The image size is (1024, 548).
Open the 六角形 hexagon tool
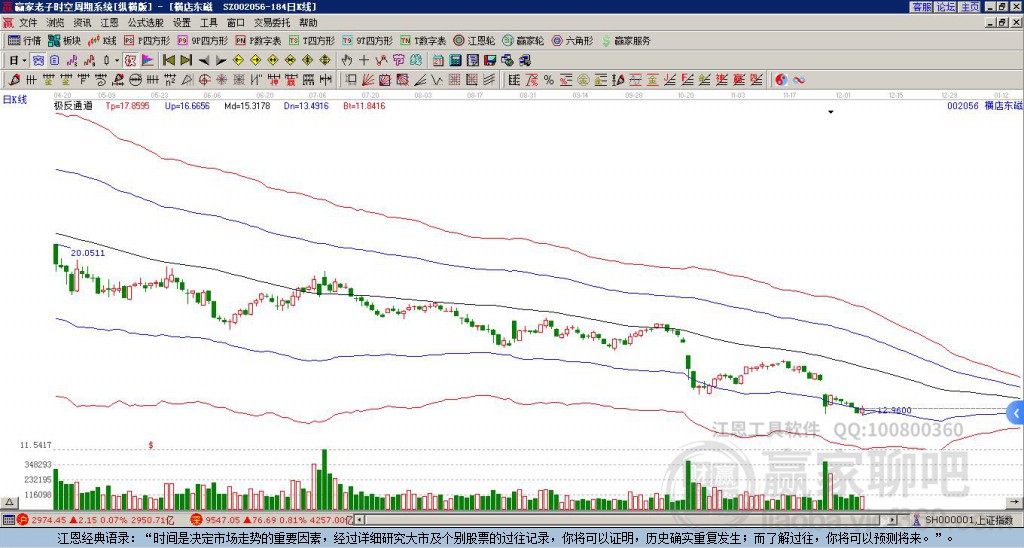(x=572, y=40)
